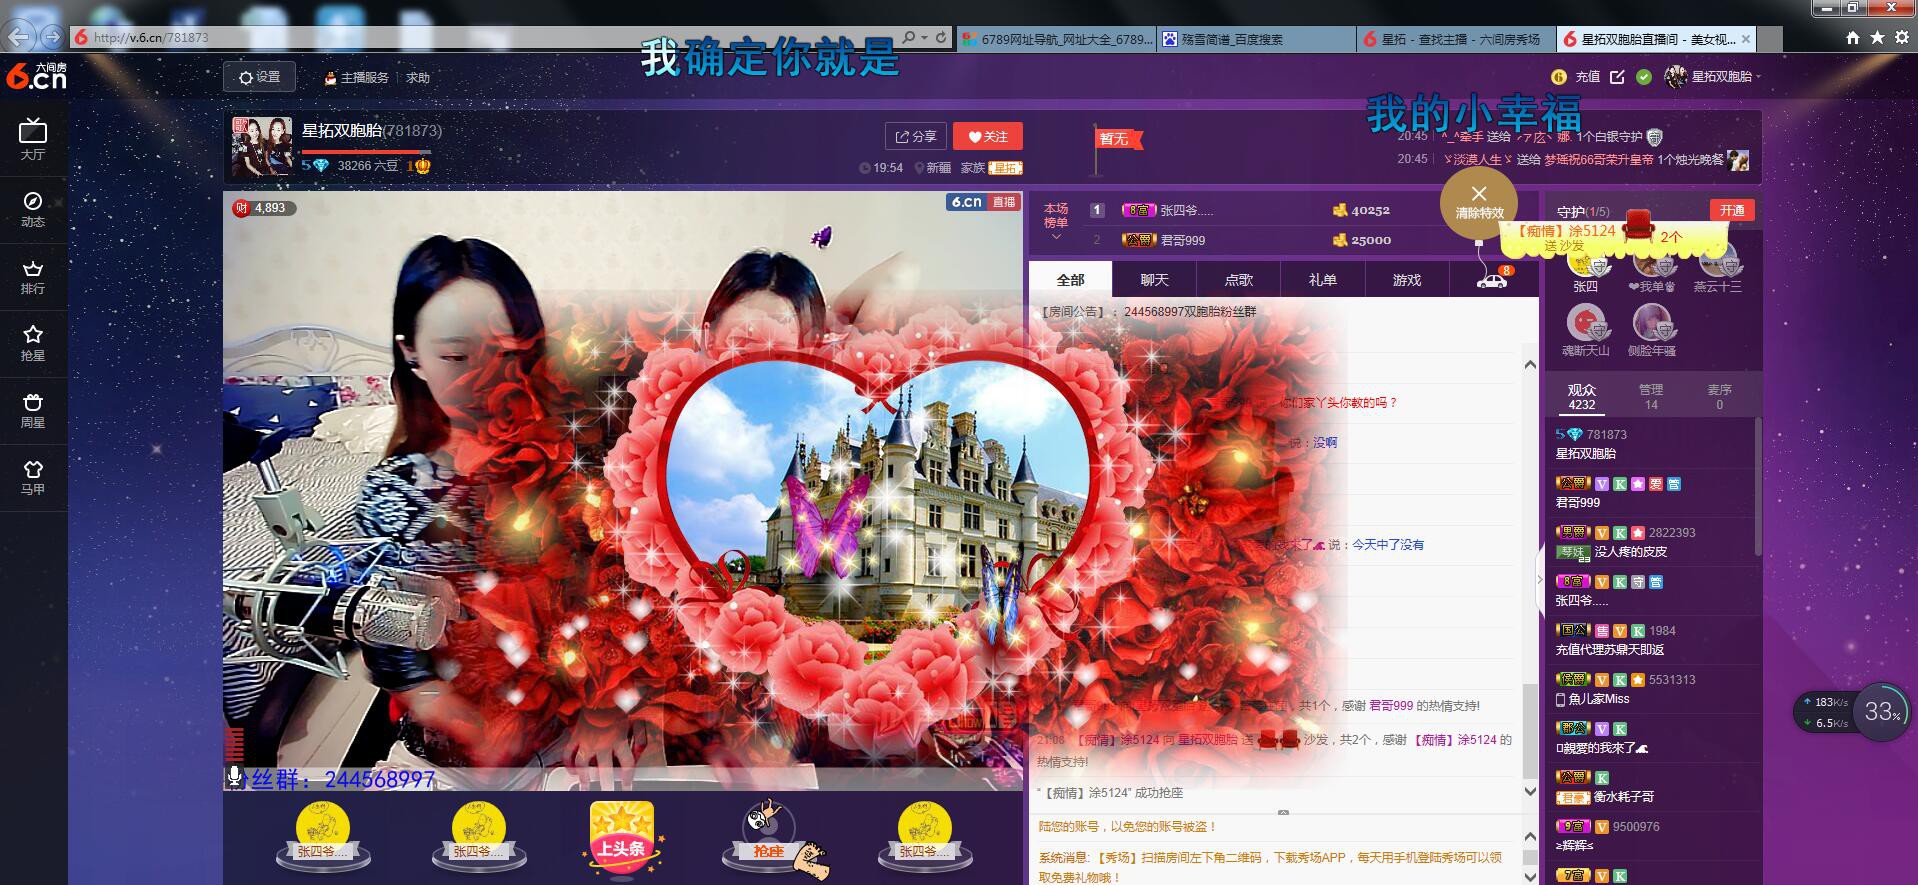Click 清除特效 to clear effects

(1479, 202)
